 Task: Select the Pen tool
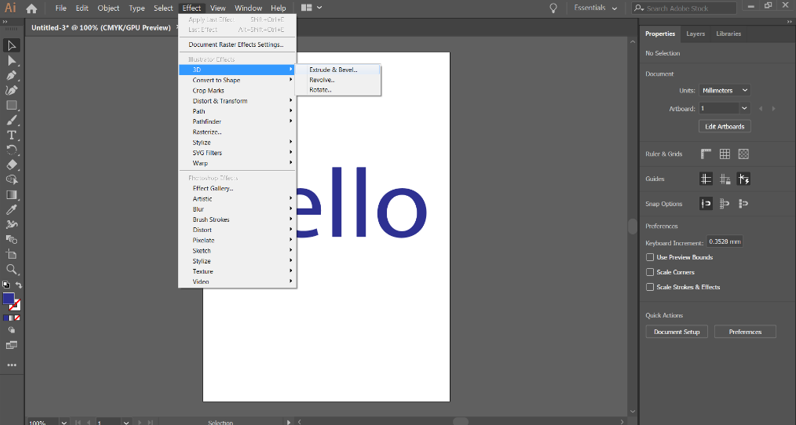12,76
